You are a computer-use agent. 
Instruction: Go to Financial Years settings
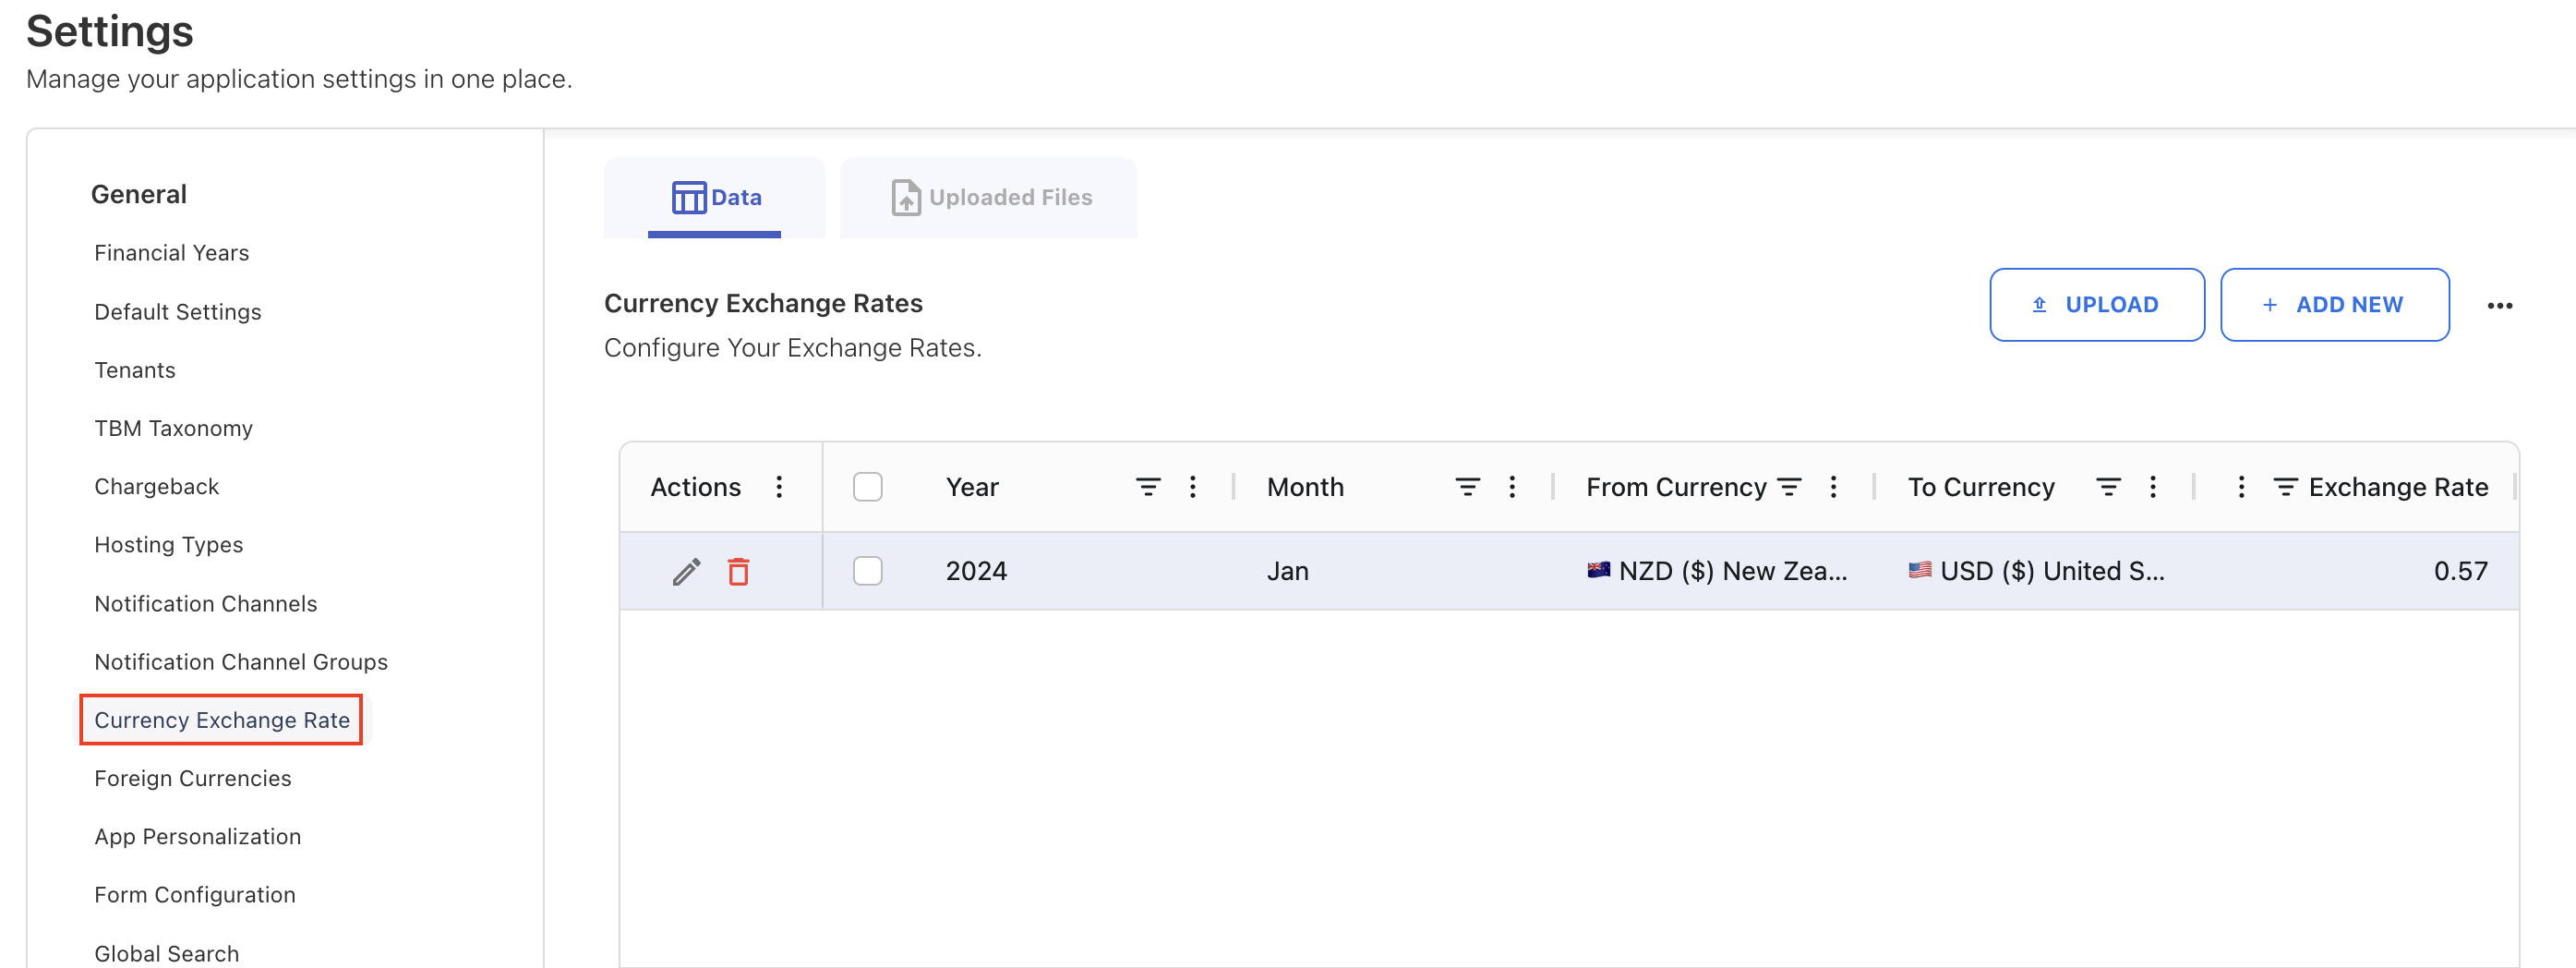click(x=172, y=253)
